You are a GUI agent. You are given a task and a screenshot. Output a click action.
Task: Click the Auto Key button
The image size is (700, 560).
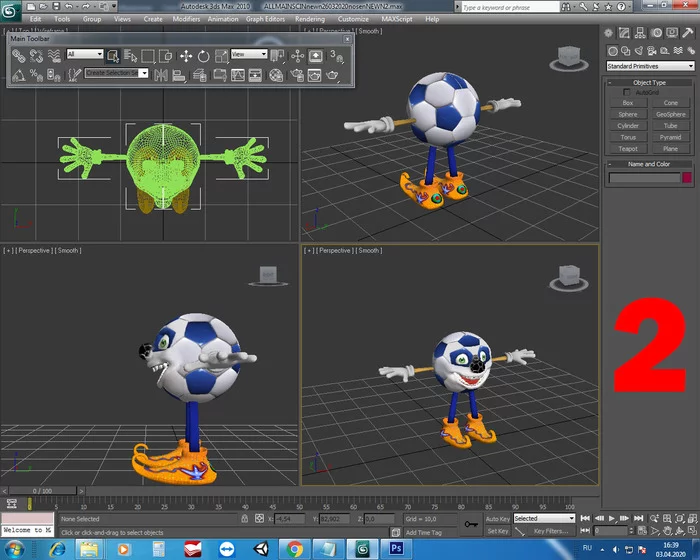pos(497,518)
